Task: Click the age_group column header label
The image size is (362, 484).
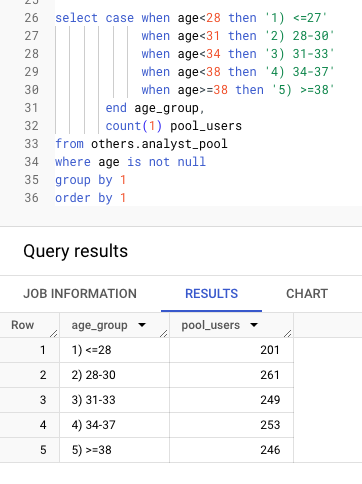Action: tap(99, 325)
